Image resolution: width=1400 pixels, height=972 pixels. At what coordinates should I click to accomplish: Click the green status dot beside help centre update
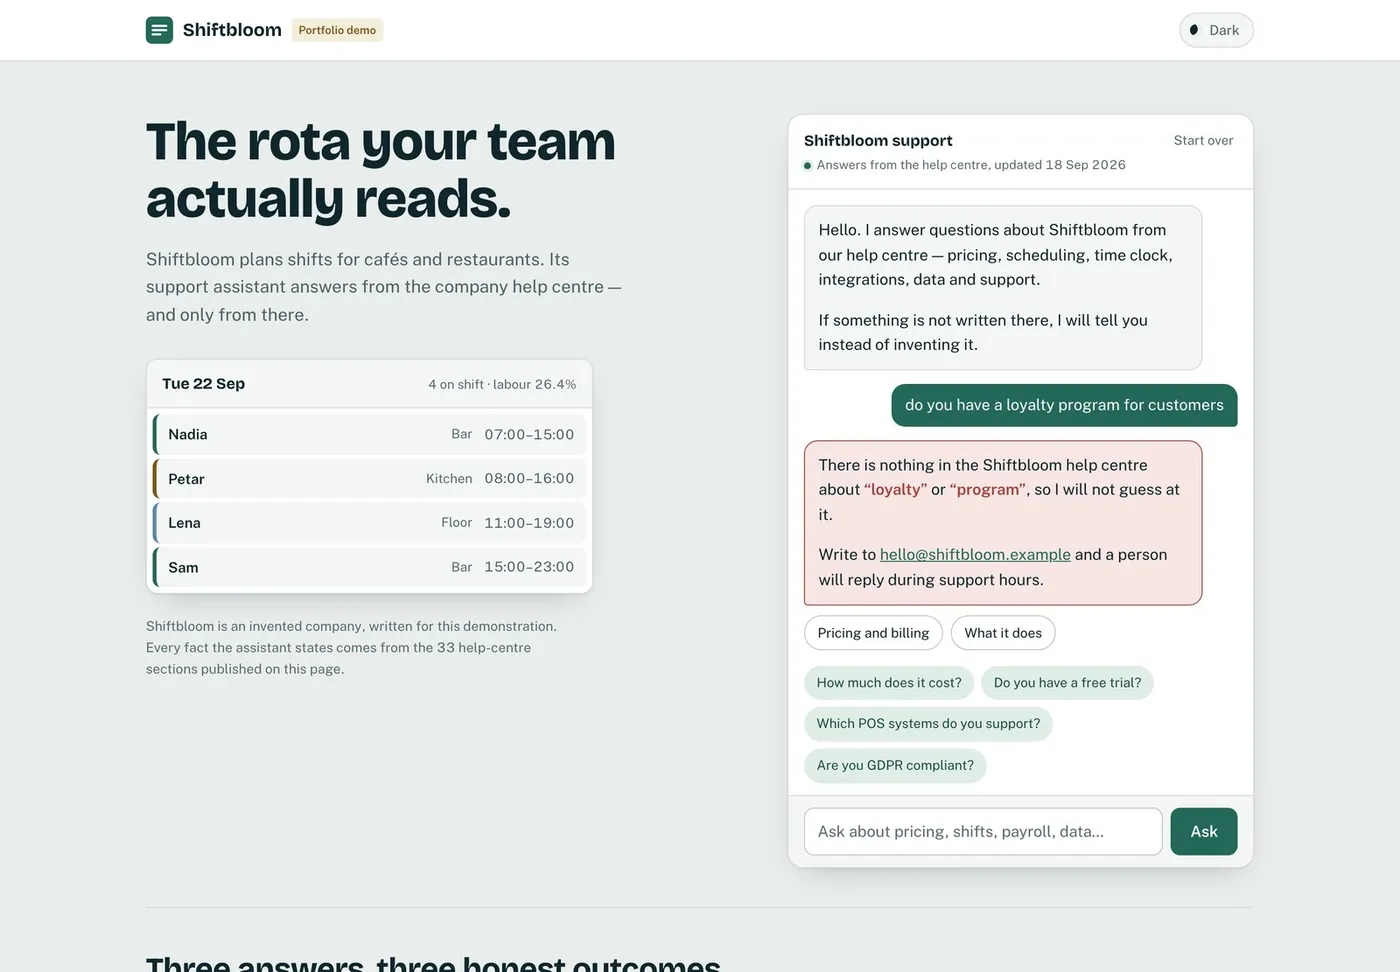pyautogui.click(x=808, y=166)
